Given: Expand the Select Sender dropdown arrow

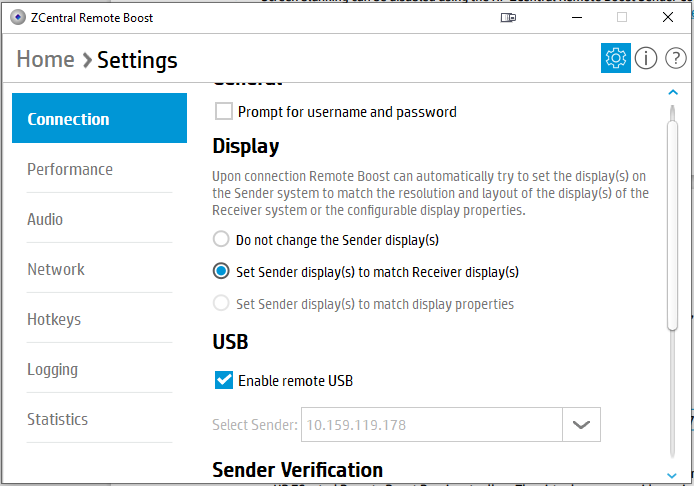Looking at the screenshot, I should [x=581, y=424].
